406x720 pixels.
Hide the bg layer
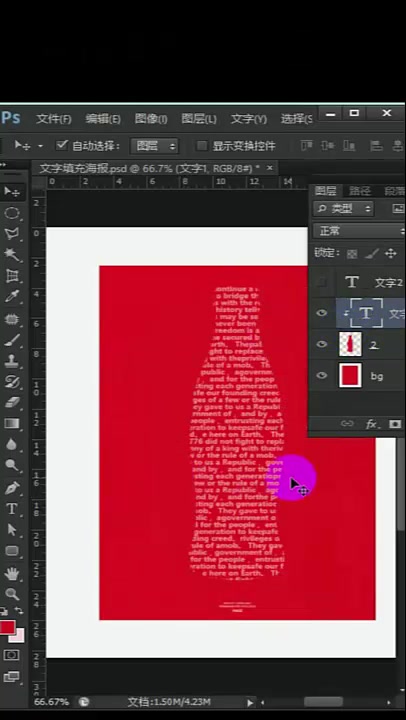pos(322,376)
